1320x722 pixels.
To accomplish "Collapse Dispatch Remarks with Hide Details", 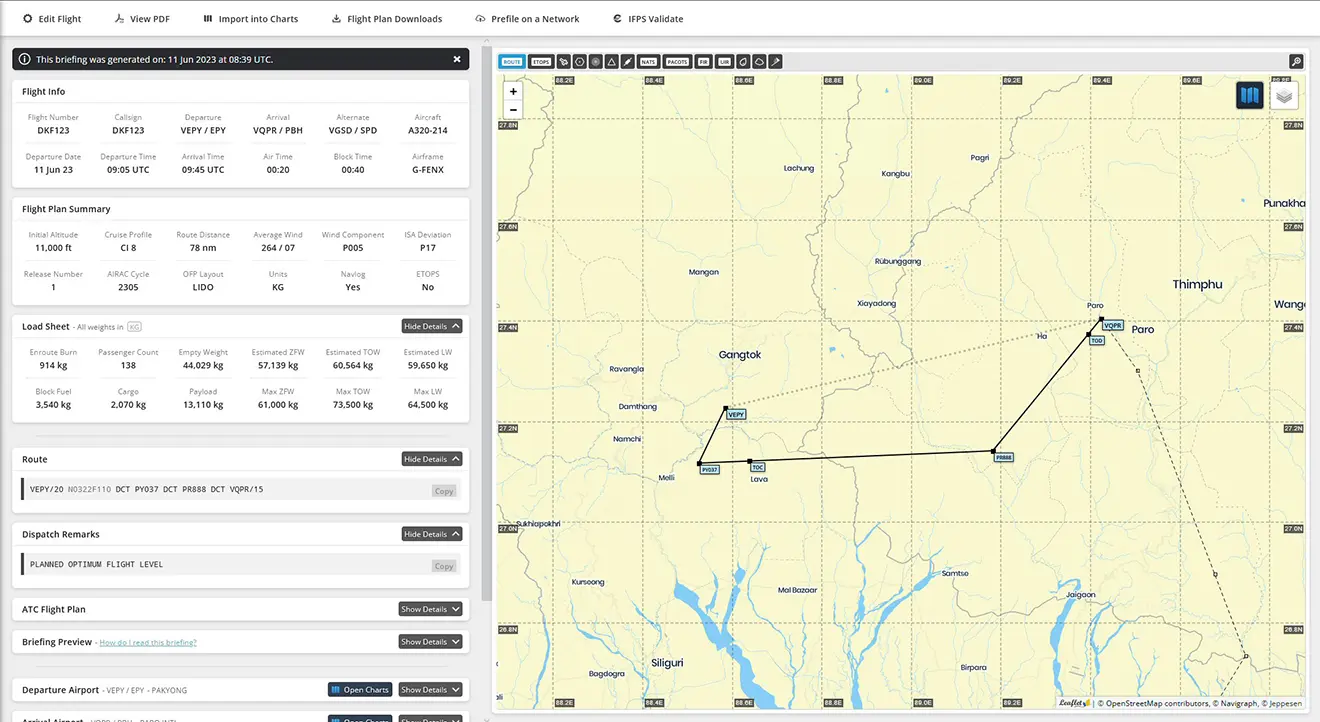I will [x=432, y=534].
